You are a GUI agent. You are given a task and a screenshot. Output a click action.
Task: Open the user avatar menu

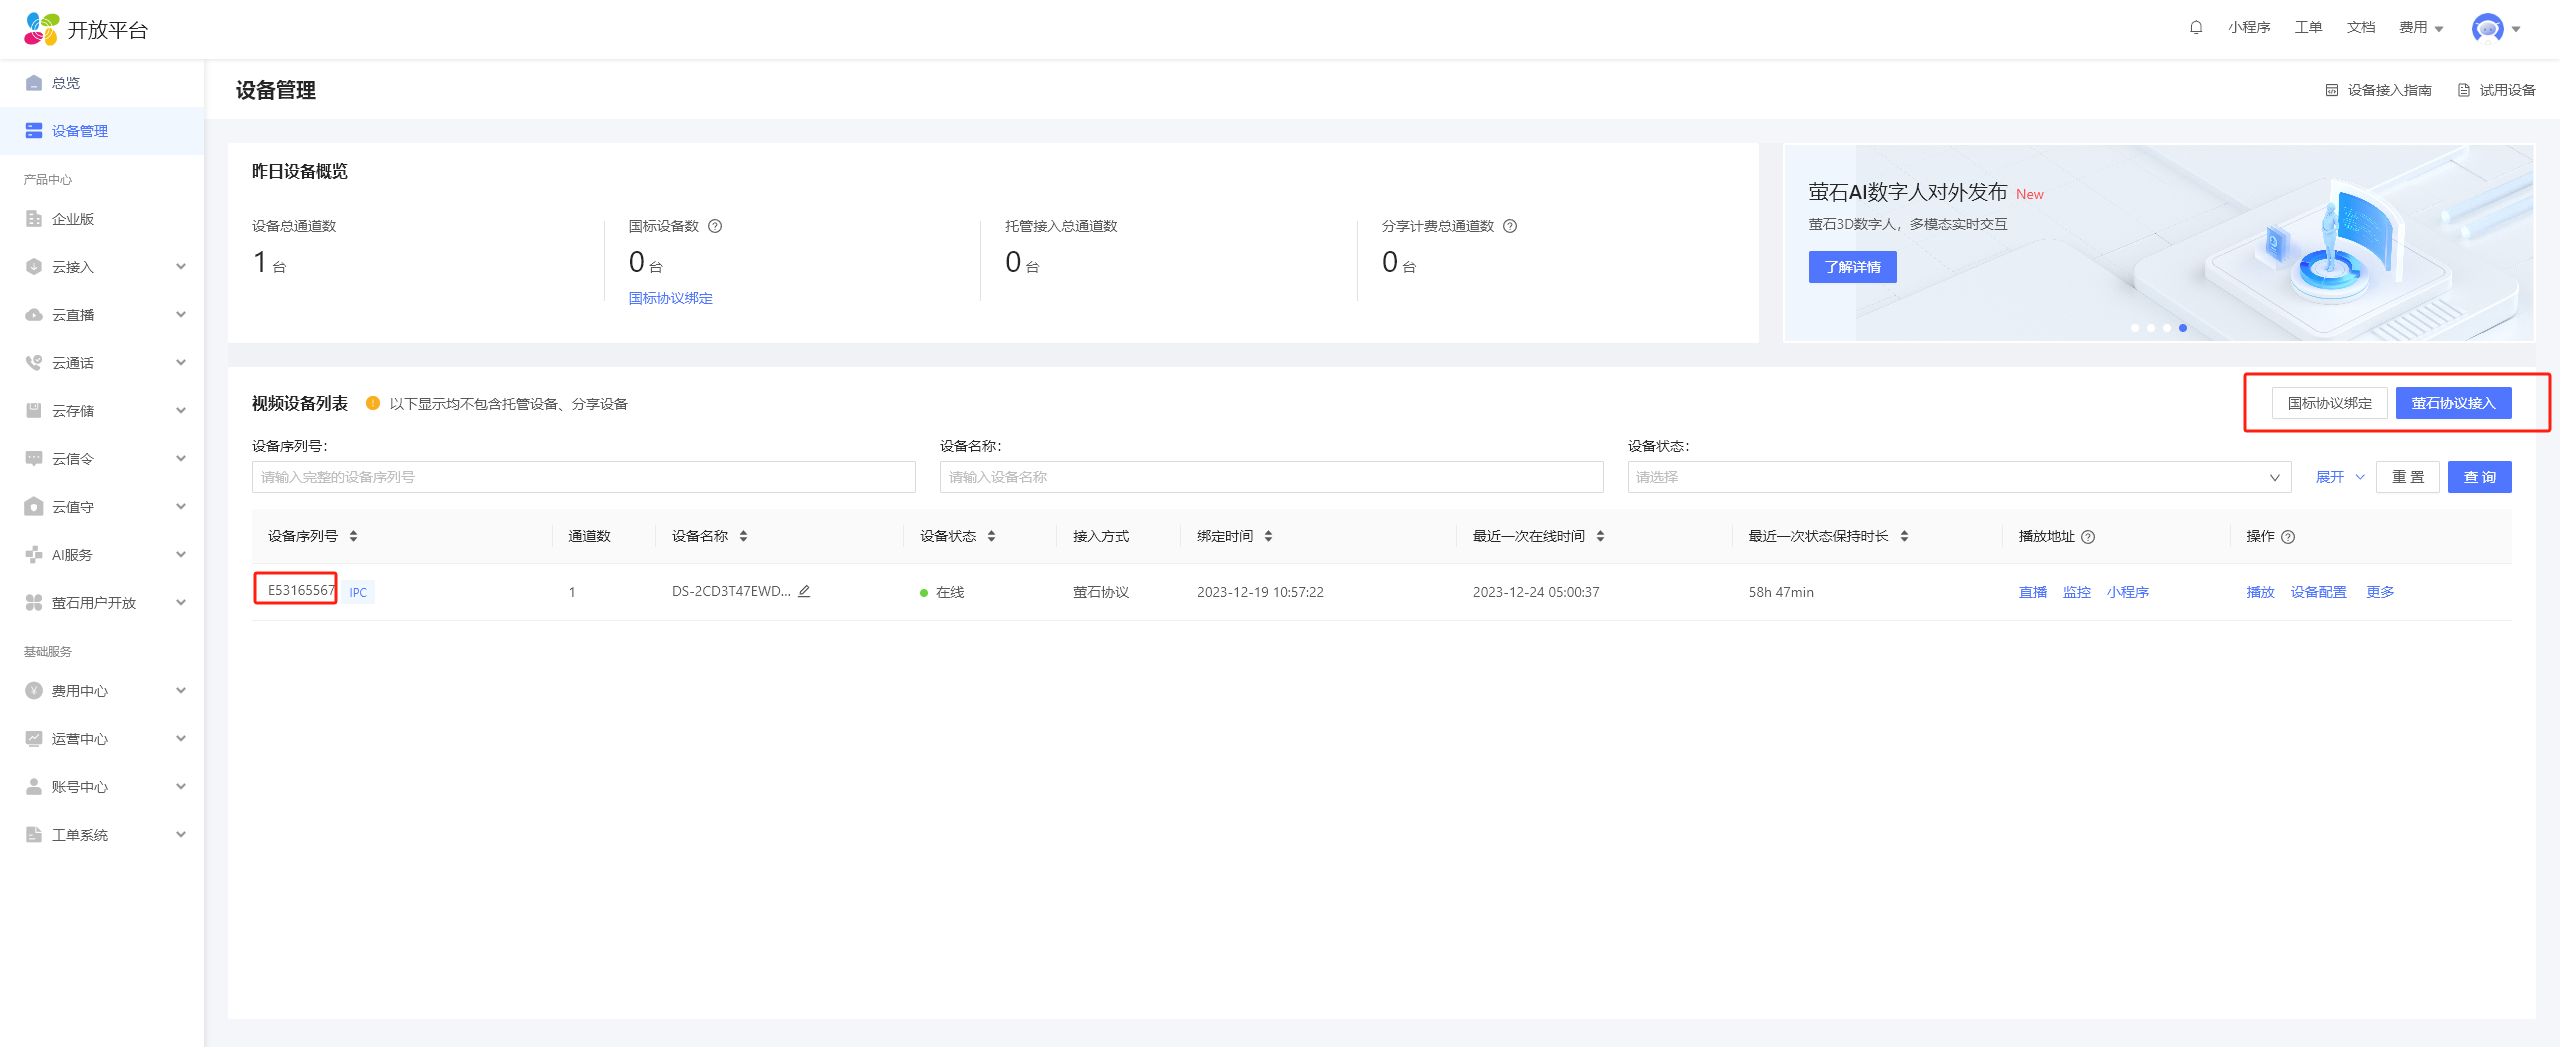click(2495, 28)
